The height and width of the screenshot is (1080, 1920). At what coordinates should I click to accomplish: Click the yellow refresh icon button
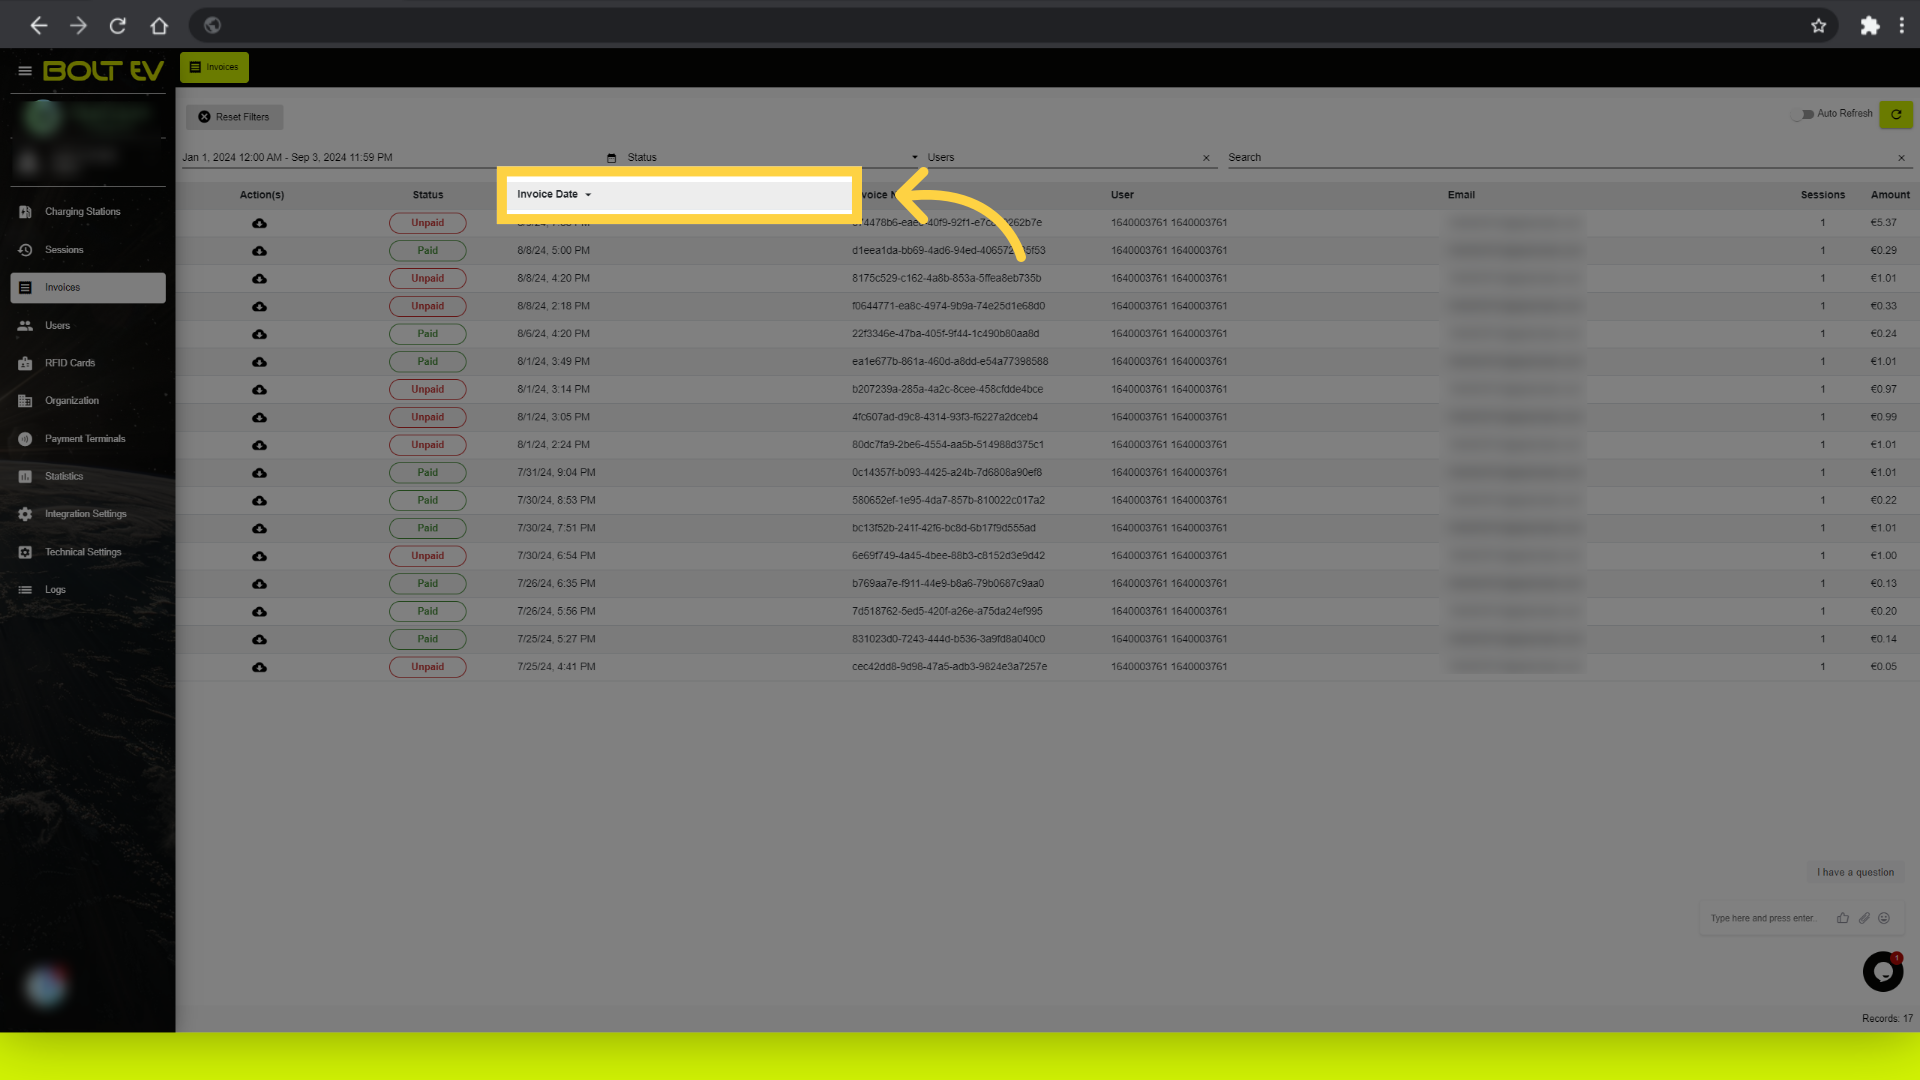tap(1895, 114)
